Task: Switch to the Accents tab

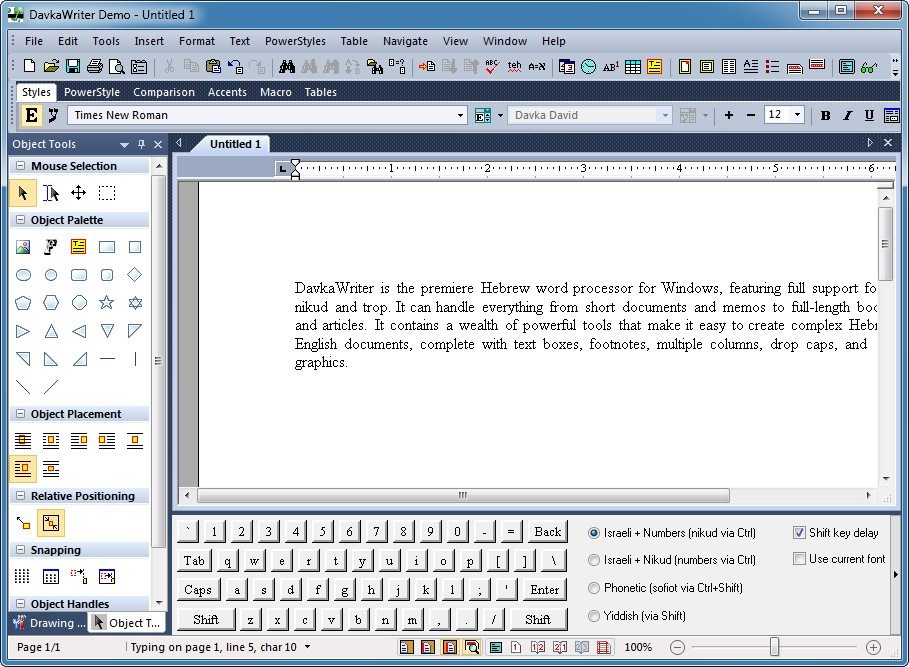Action: [227, 92]
